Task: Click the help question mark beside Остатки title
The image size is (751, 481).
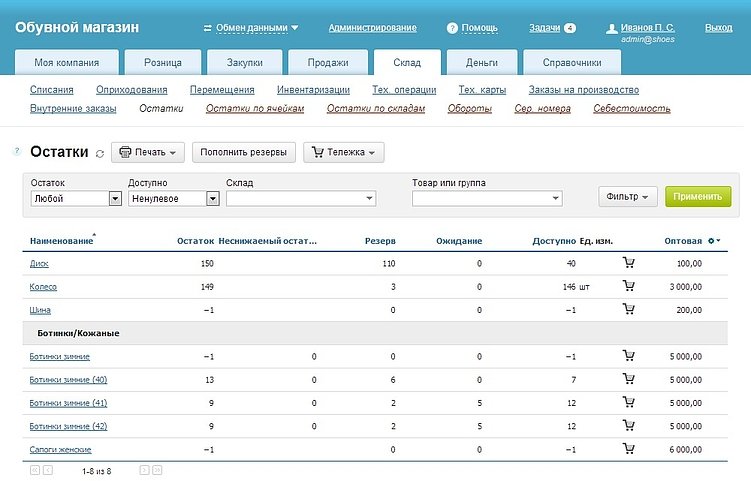Action: pyautogui.click(x=17, y=151)
